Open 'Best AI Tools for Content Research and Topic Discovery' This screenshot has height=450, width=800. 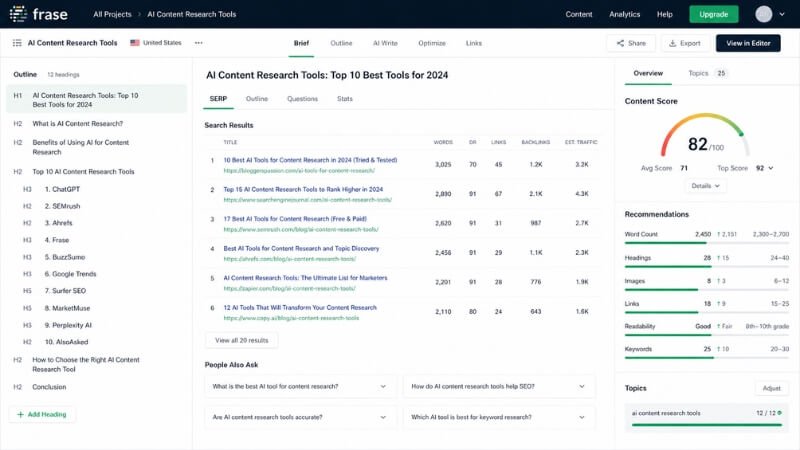click(301, 248)
